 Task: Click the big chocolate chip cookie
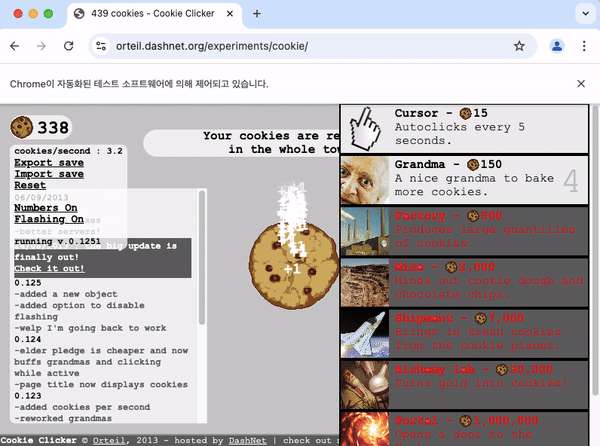[294, 265]
